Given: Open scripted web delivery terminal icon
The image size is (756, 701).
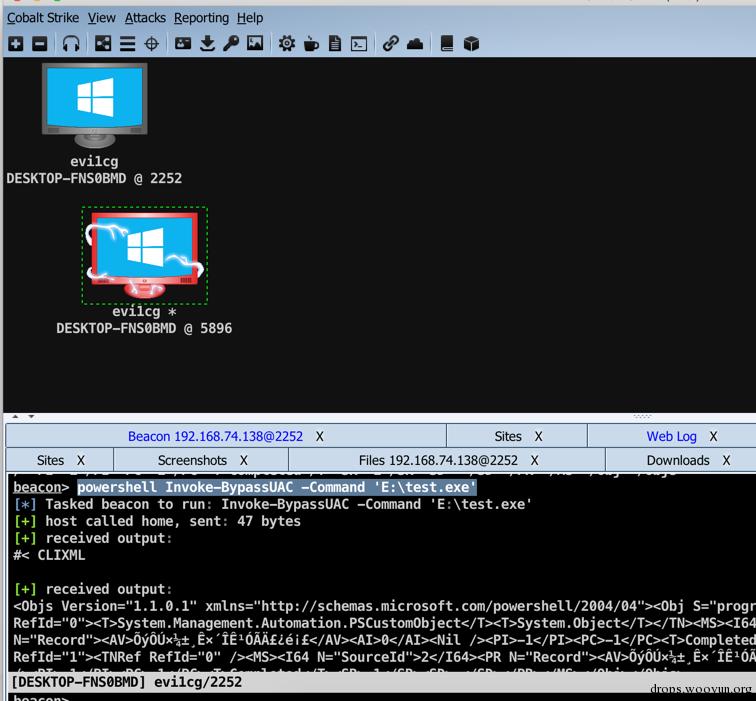Looking at the screenshot, I should coord(359,44).
